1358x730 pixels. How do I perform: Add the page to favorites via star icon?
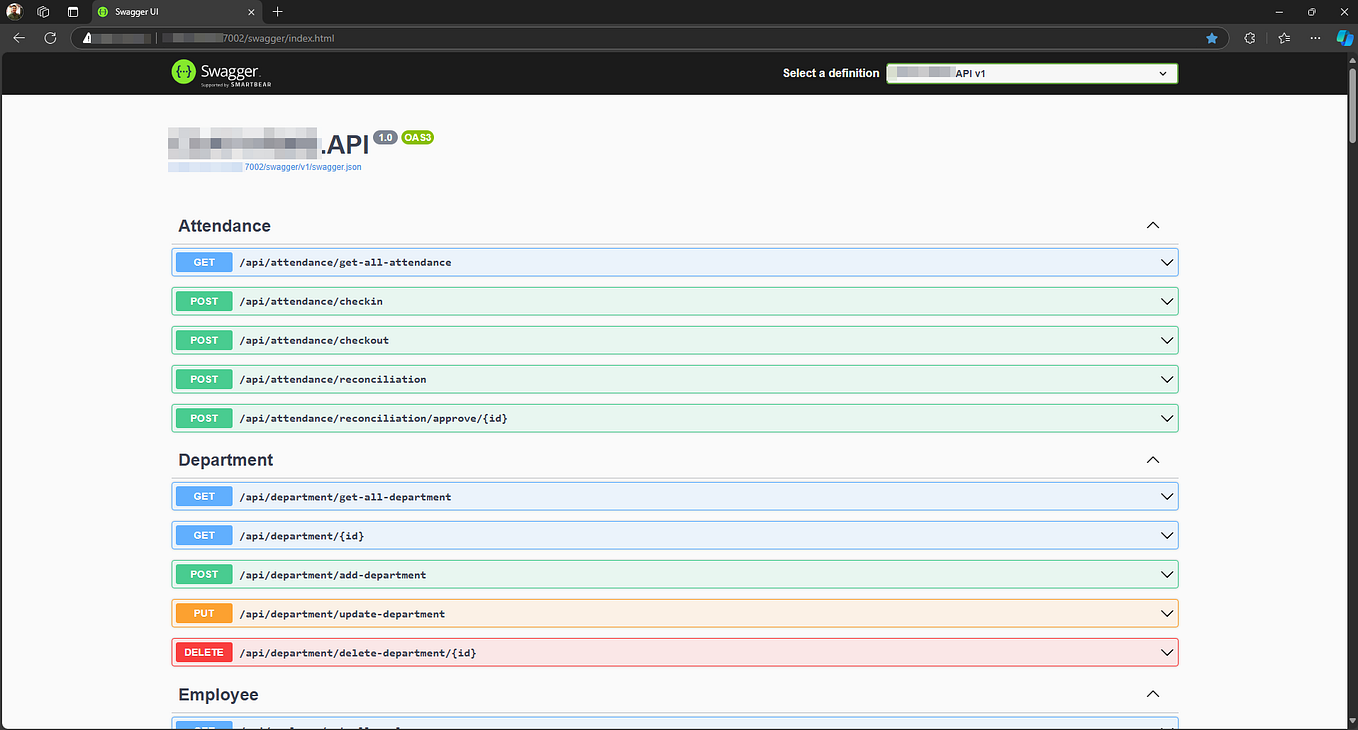pyautogui.click(x=1212, y=38)
